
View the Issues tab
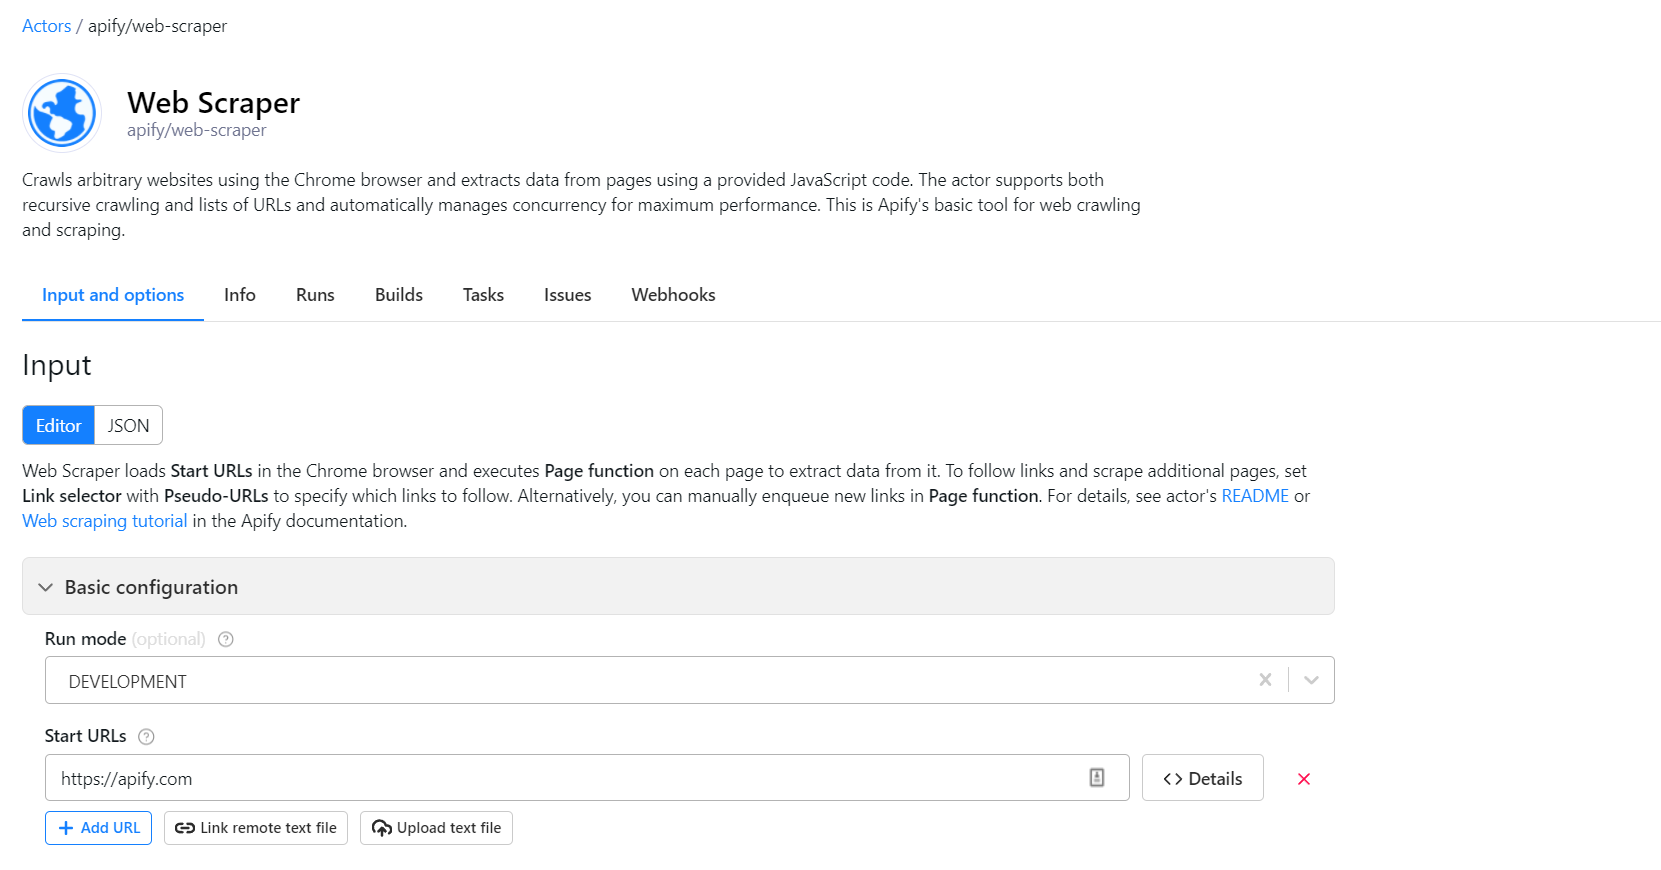(x=568, y=295)
